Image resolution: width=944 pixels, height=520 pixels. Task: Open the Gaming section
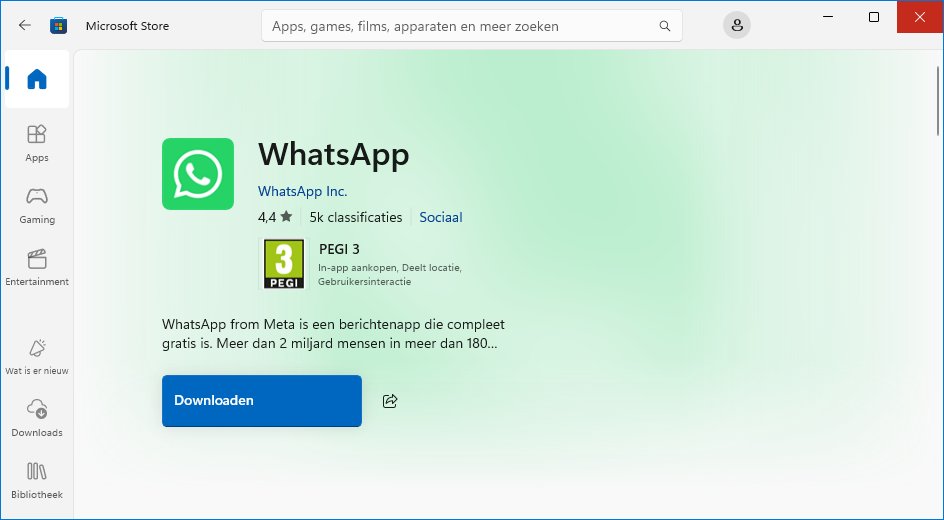click(37, 206)
